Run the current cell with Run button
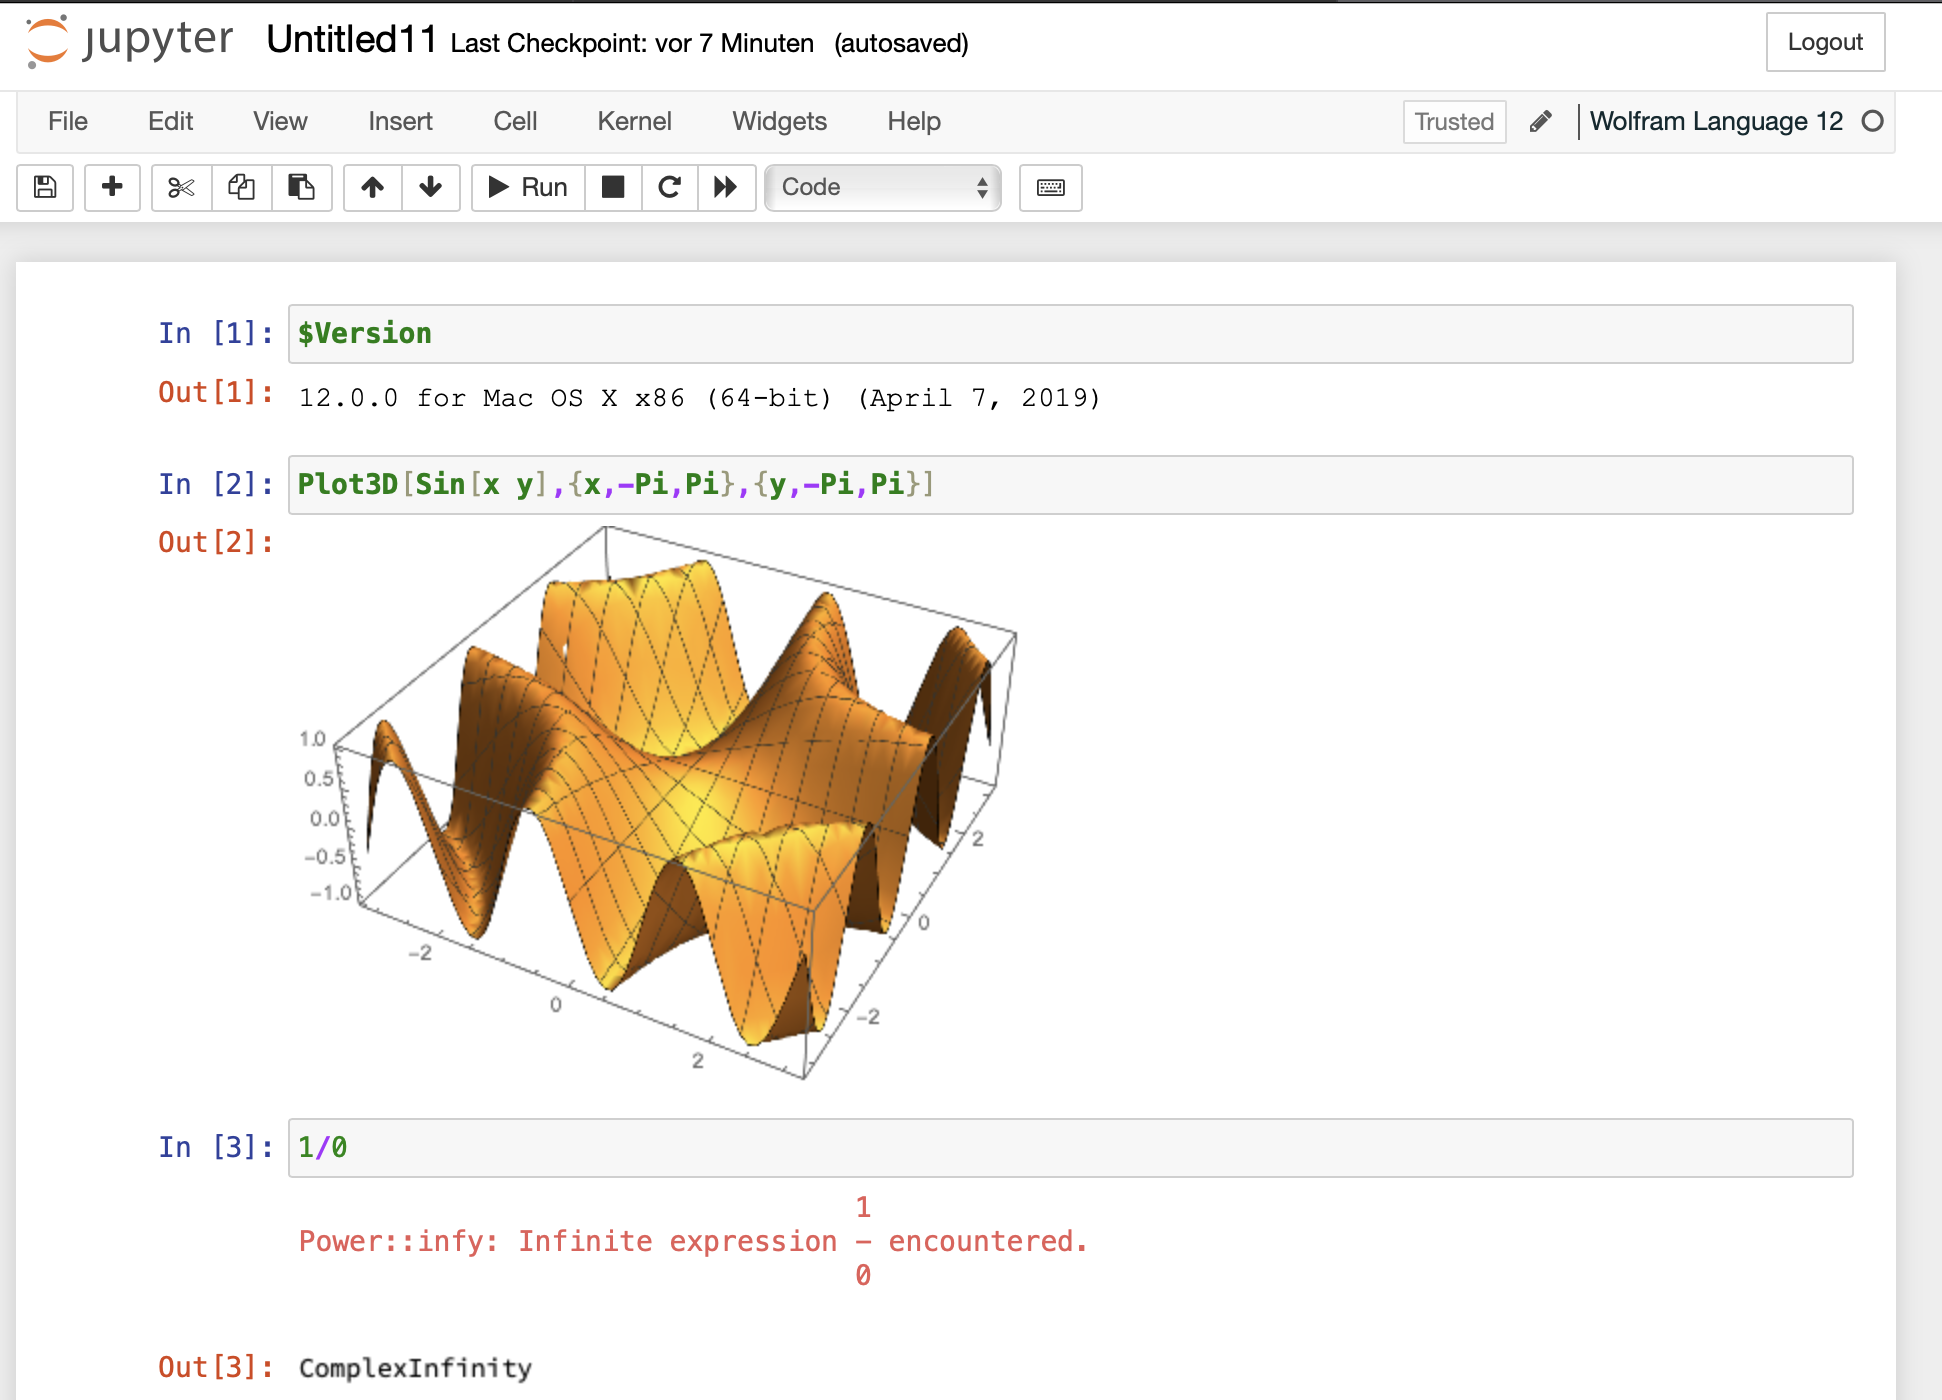The width and height of the screenshot is (1942, 1400). coord(527,187)
